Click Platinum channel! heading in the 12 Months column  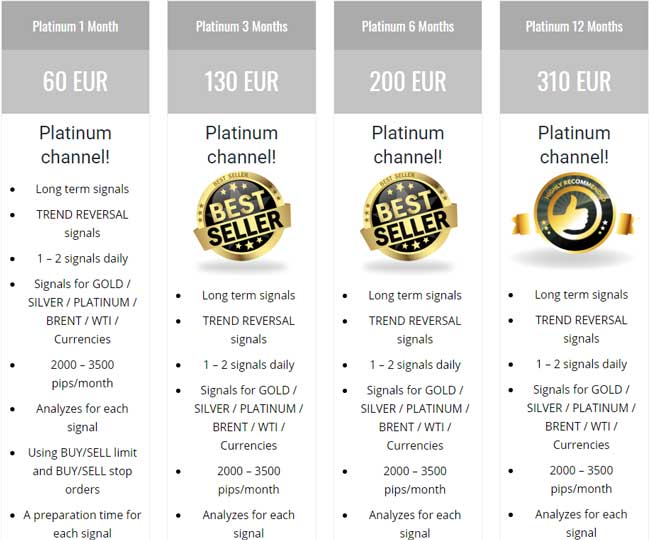pyautogui.click(x=574, y=144)
